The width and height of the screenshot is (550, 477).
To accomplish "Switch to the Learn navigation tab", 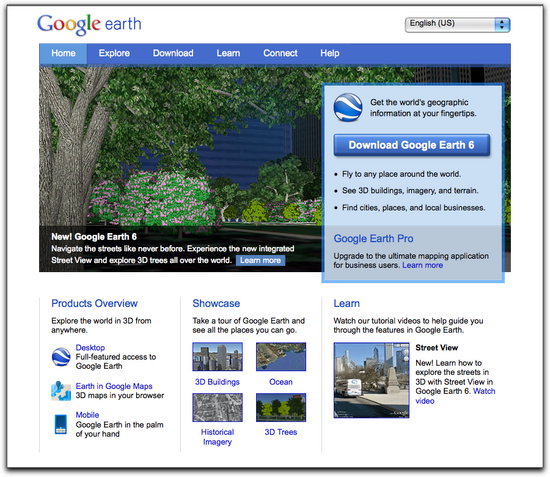I will click(228, 53).
